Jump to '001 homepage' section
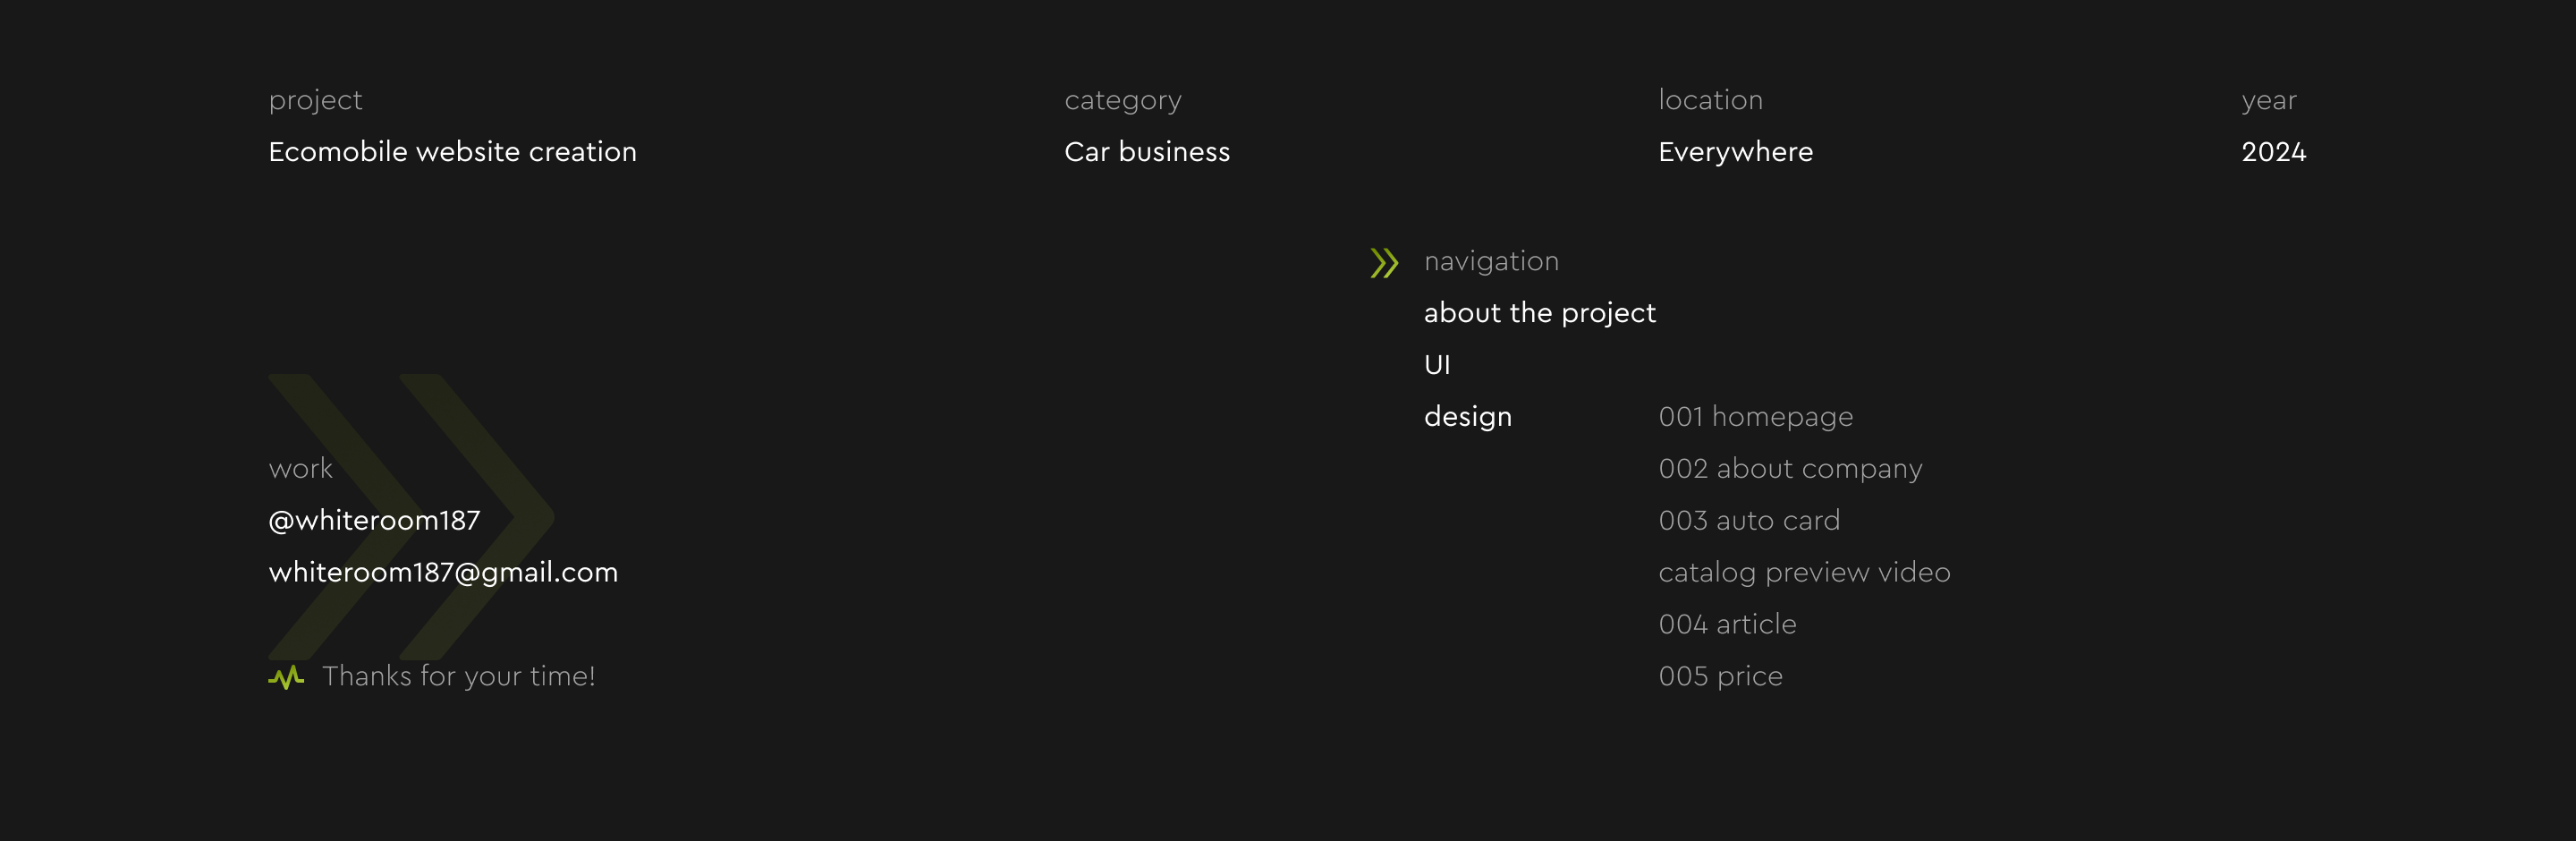This screenshot has height=841, width=2576. [x=1755, y=417]
